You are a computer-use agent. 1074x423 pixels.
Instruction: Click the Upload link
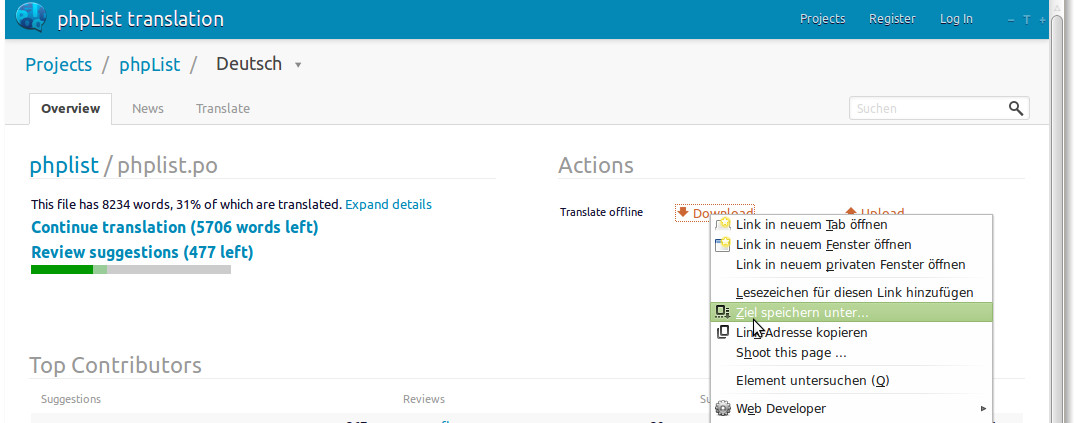click(x=875, y=213)
